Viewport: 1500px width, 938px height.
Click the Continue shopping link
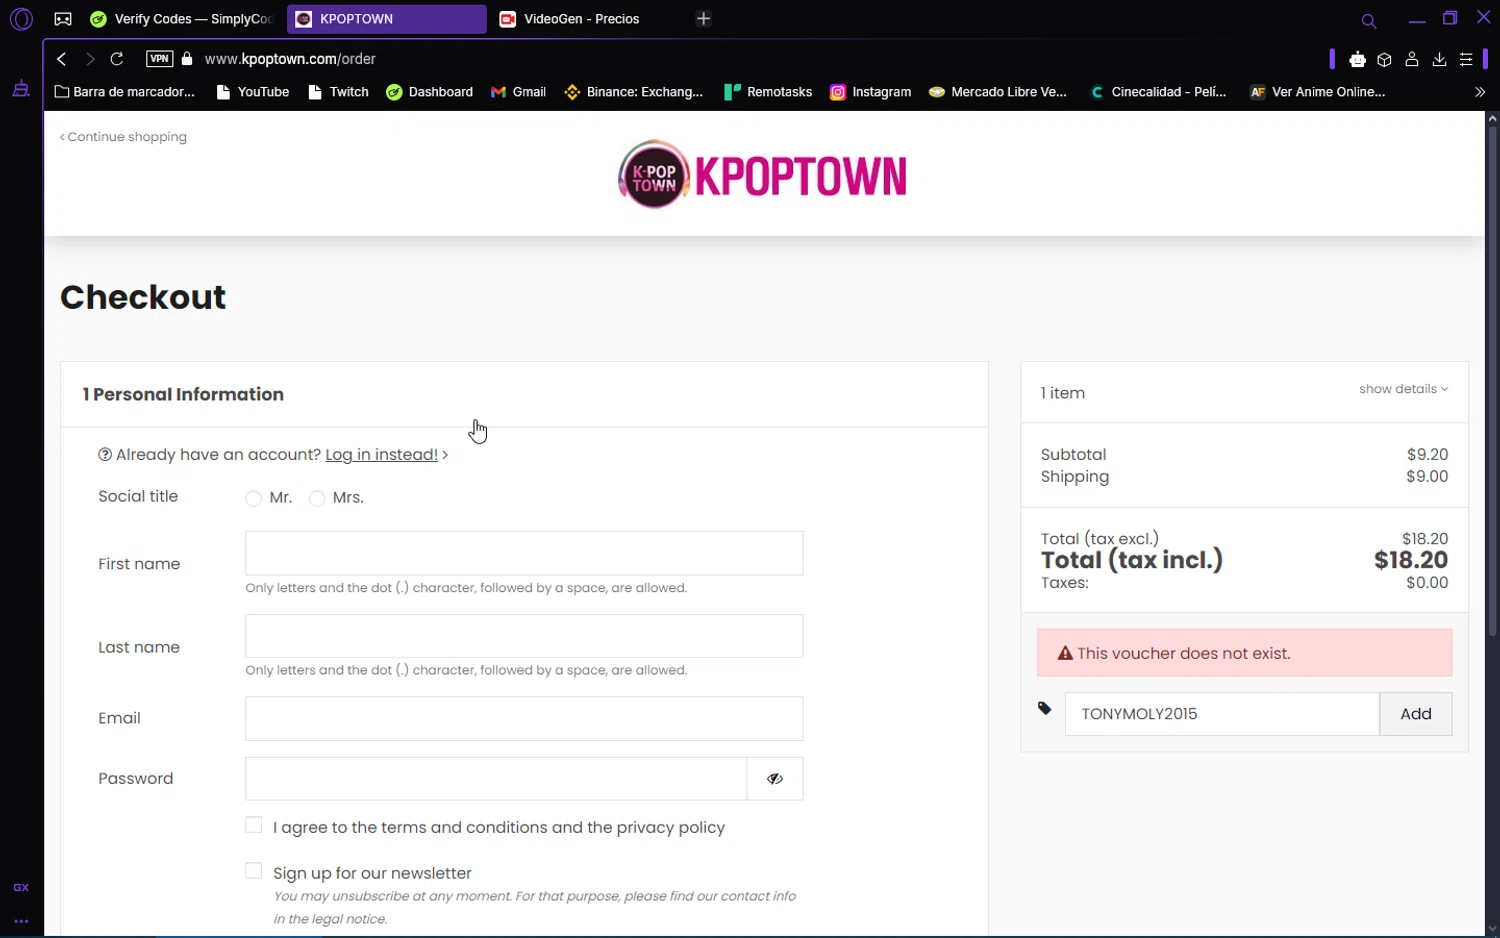(x=123, y=137)
